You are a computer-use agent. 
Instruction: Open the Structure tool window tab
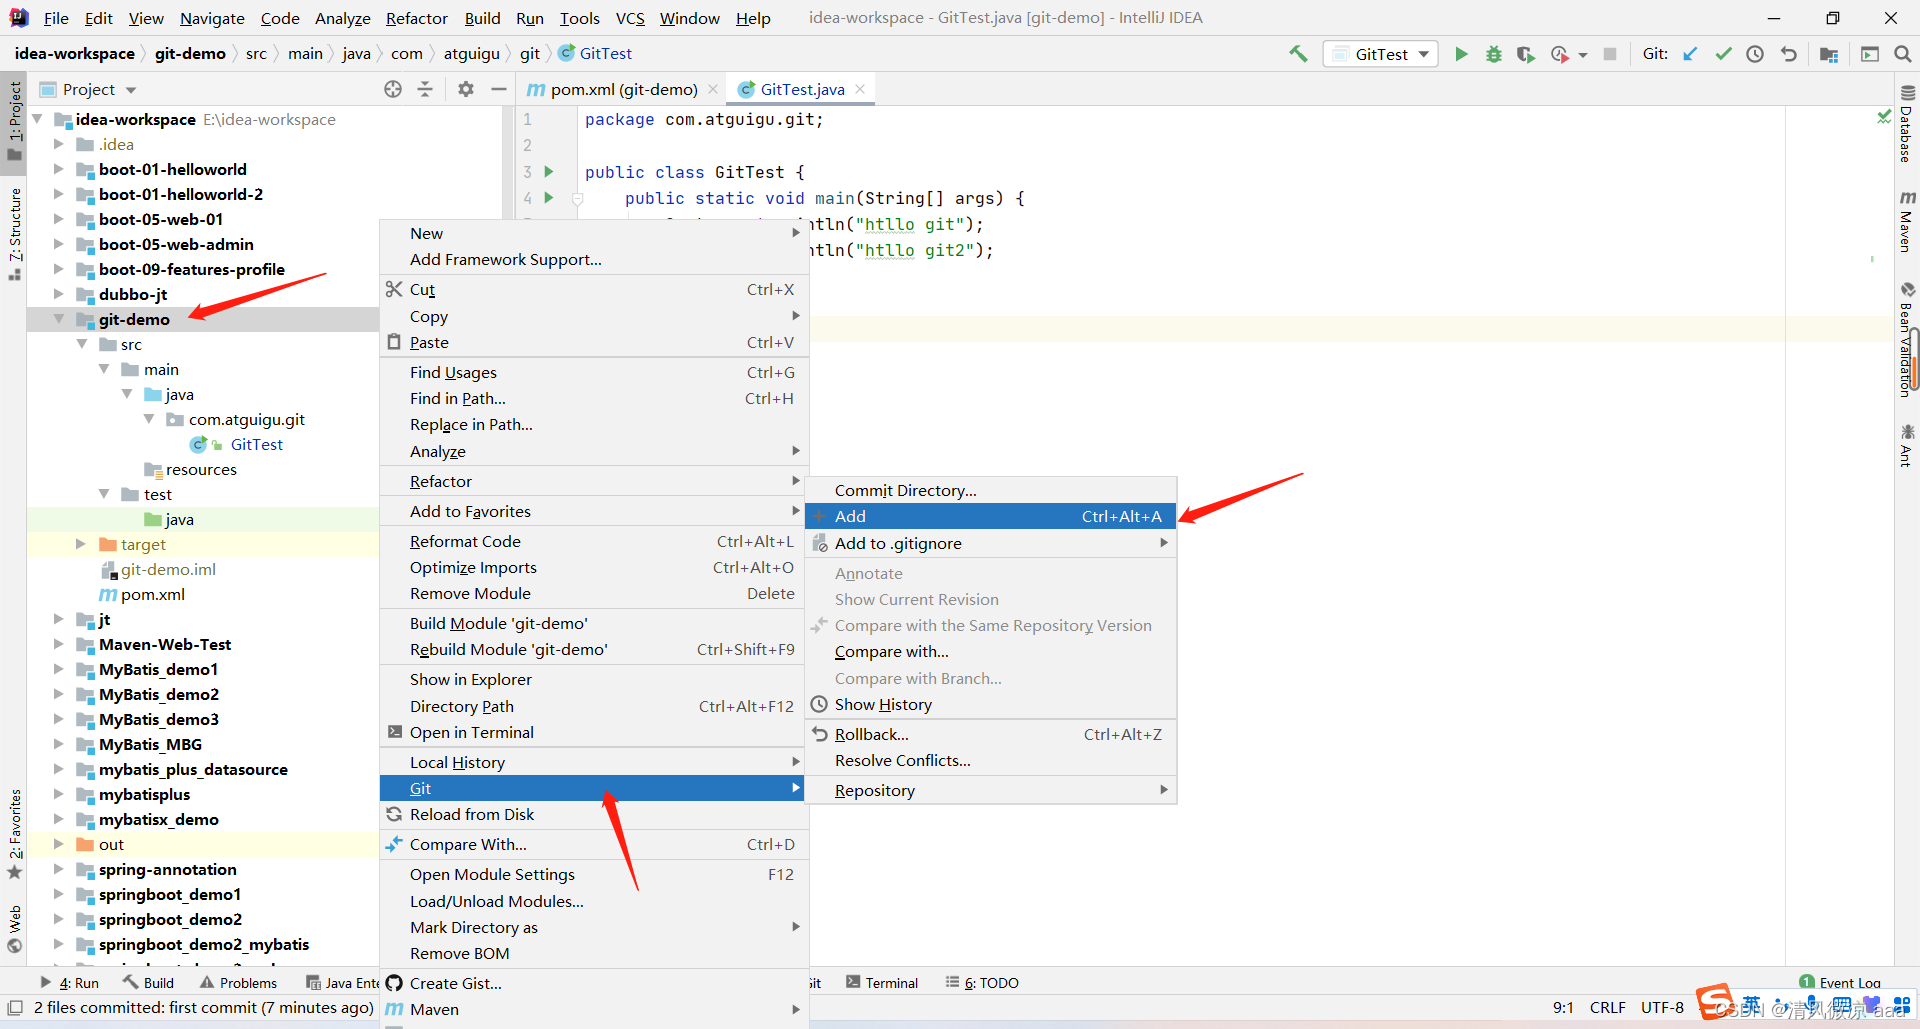pyautogui.click(x=15, y=233)
